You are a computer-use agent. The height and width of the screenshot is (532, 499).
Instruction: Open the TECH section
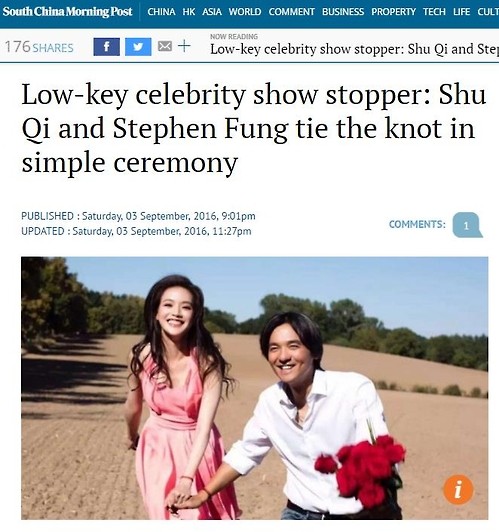pyautogui.click(x=434, y=12)
